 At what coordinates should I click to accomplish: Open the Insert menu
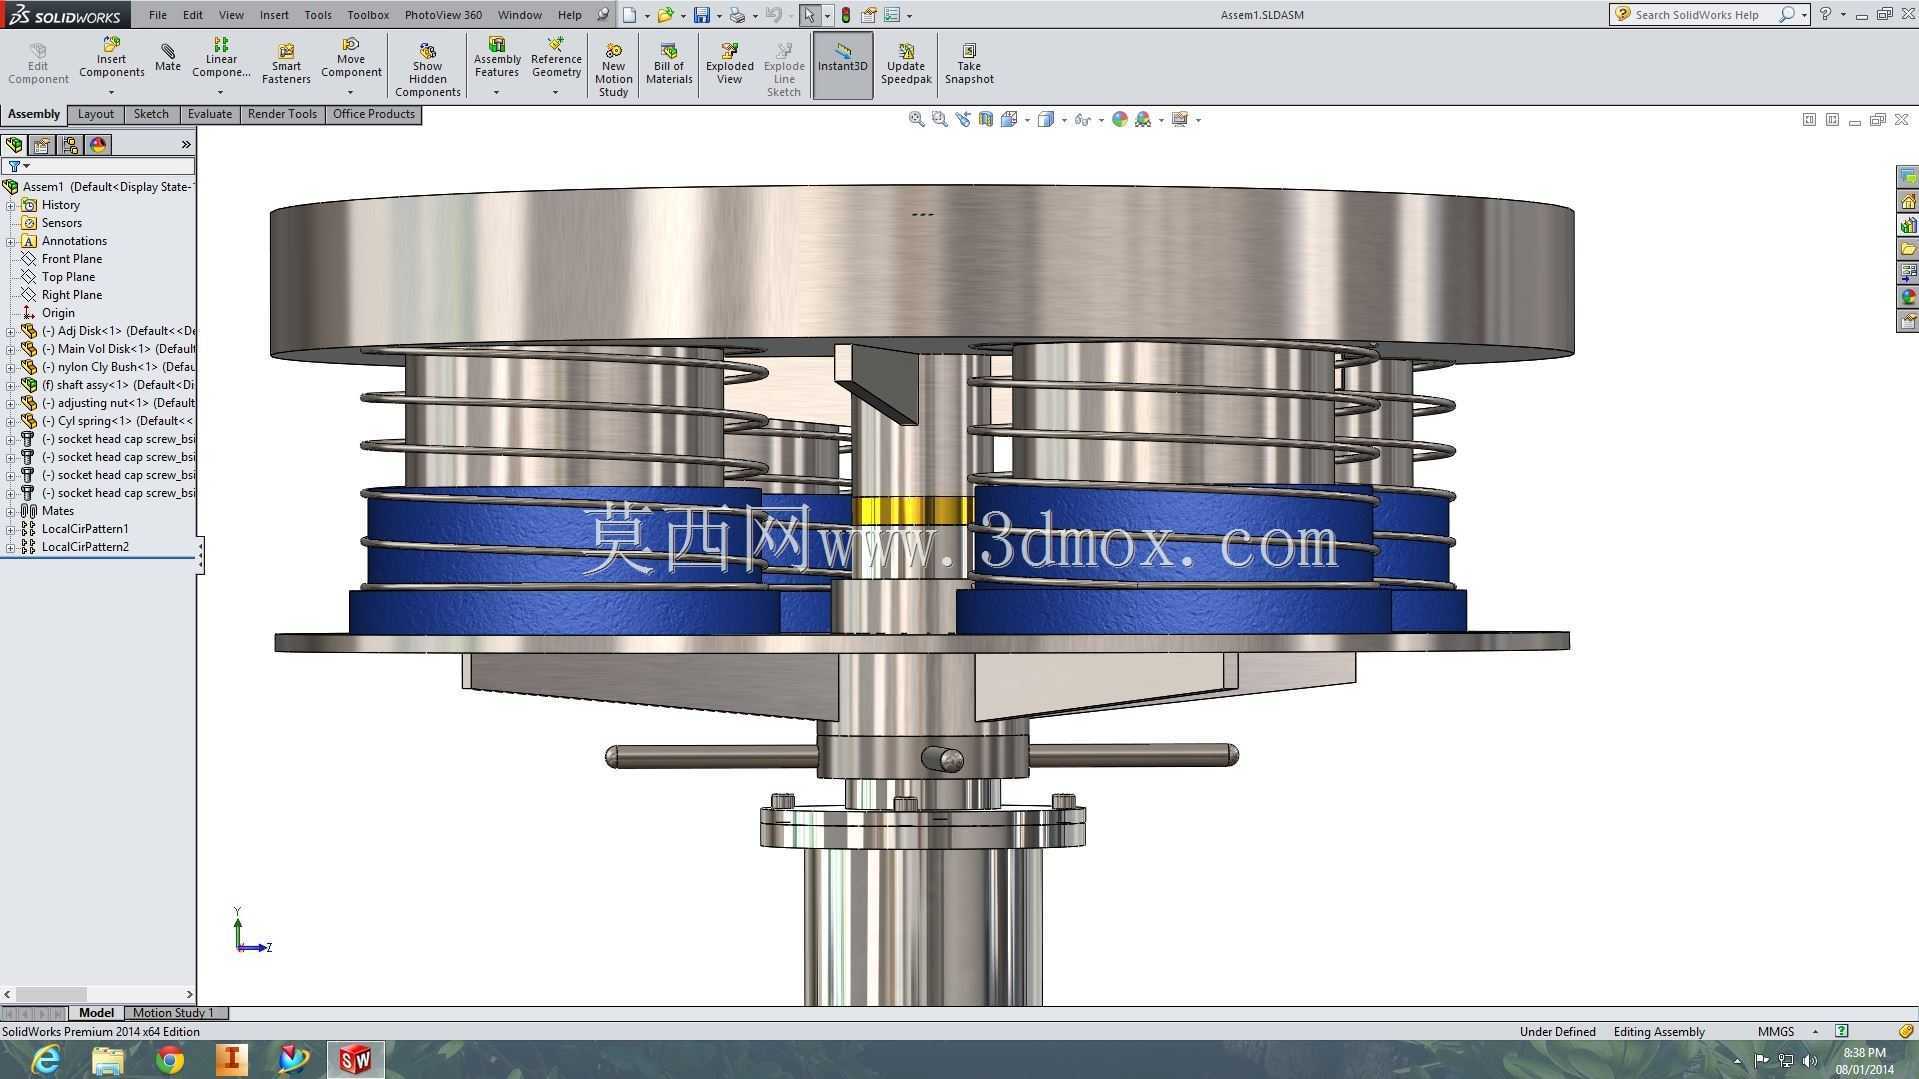274,15
